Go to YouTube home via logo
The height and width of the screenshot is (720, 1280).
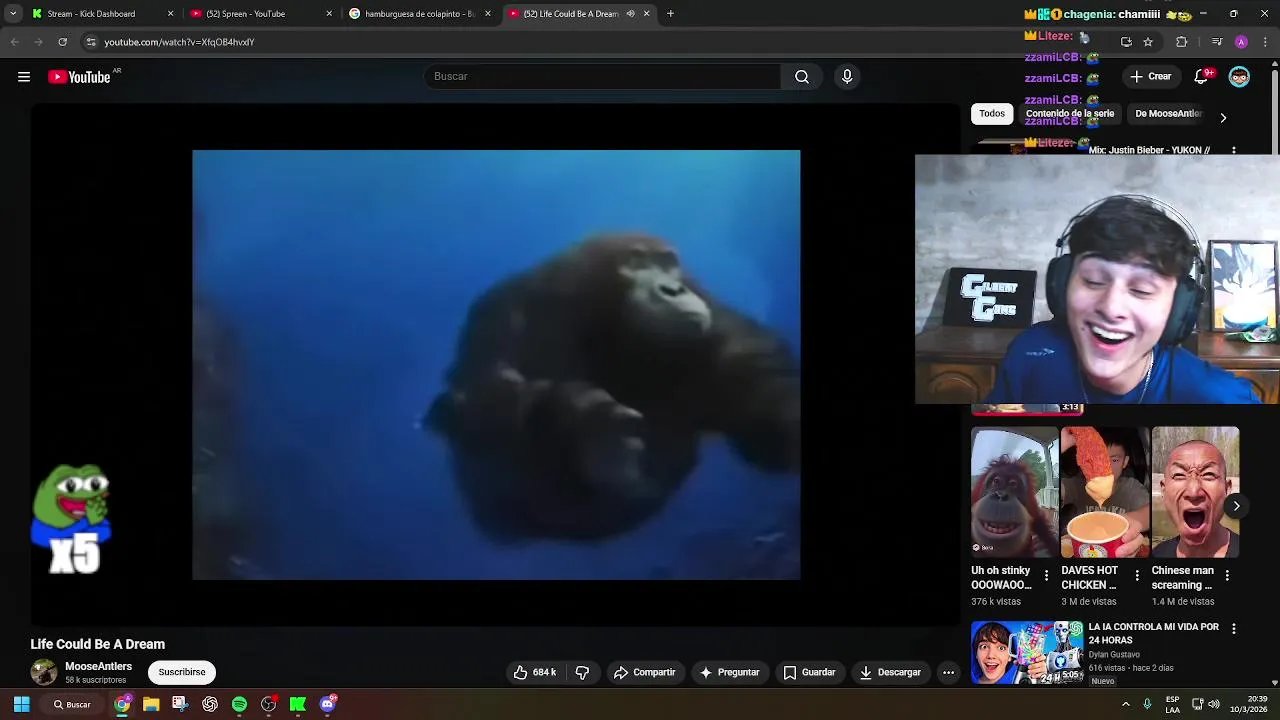click(x=79, y=77)
